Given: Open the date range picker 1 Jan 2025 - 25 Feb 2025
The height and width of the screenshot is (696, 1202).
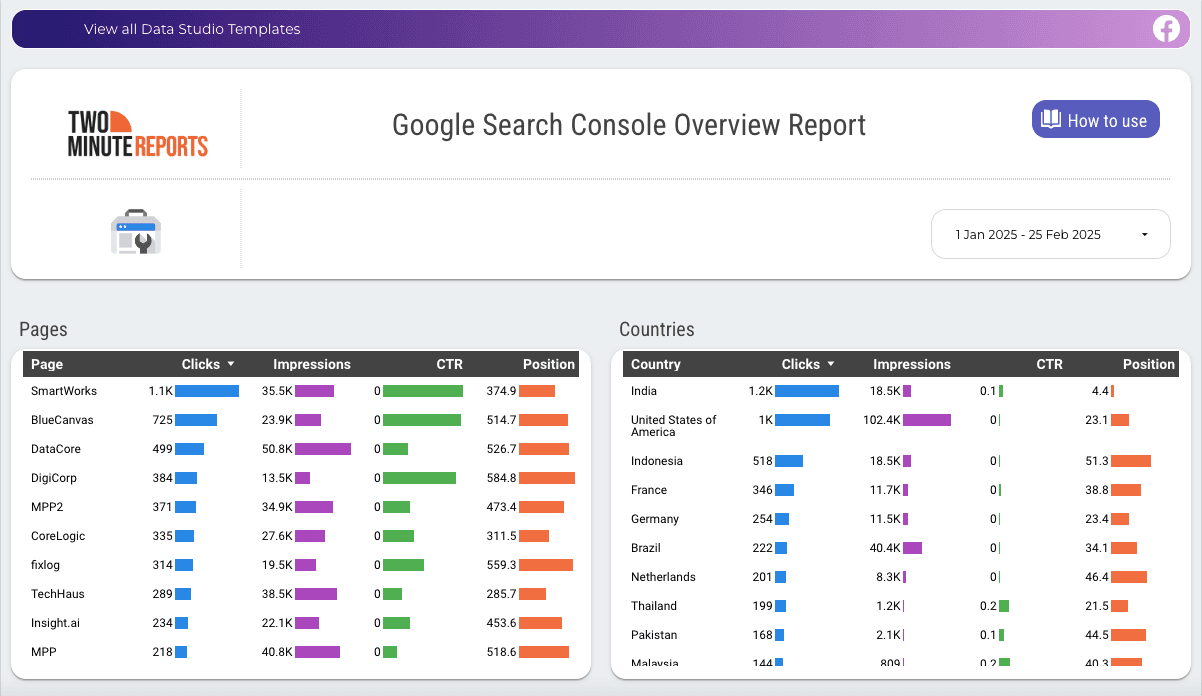Looking at the screenshot, I should point(1050,234).
